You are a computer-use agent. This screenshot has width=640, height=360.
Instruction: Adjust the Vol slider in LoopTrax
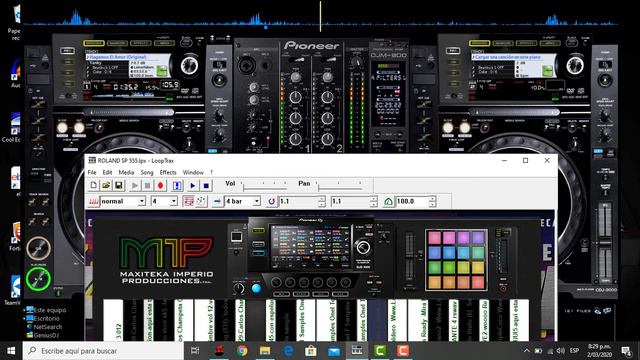(x=264, y=186)
